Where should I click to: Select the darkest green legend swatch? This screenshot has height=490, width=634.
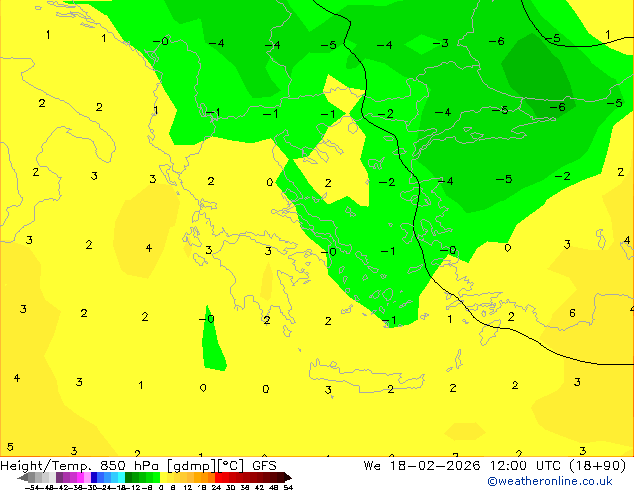click(129, 477)
